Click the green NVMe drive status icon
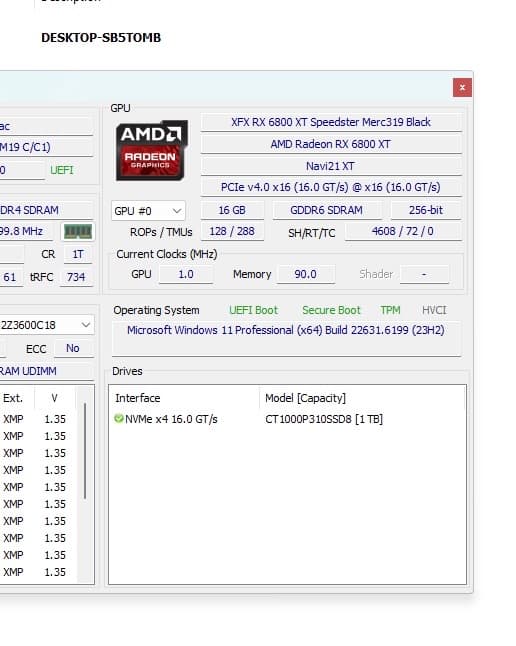 [x=119, y=419]
